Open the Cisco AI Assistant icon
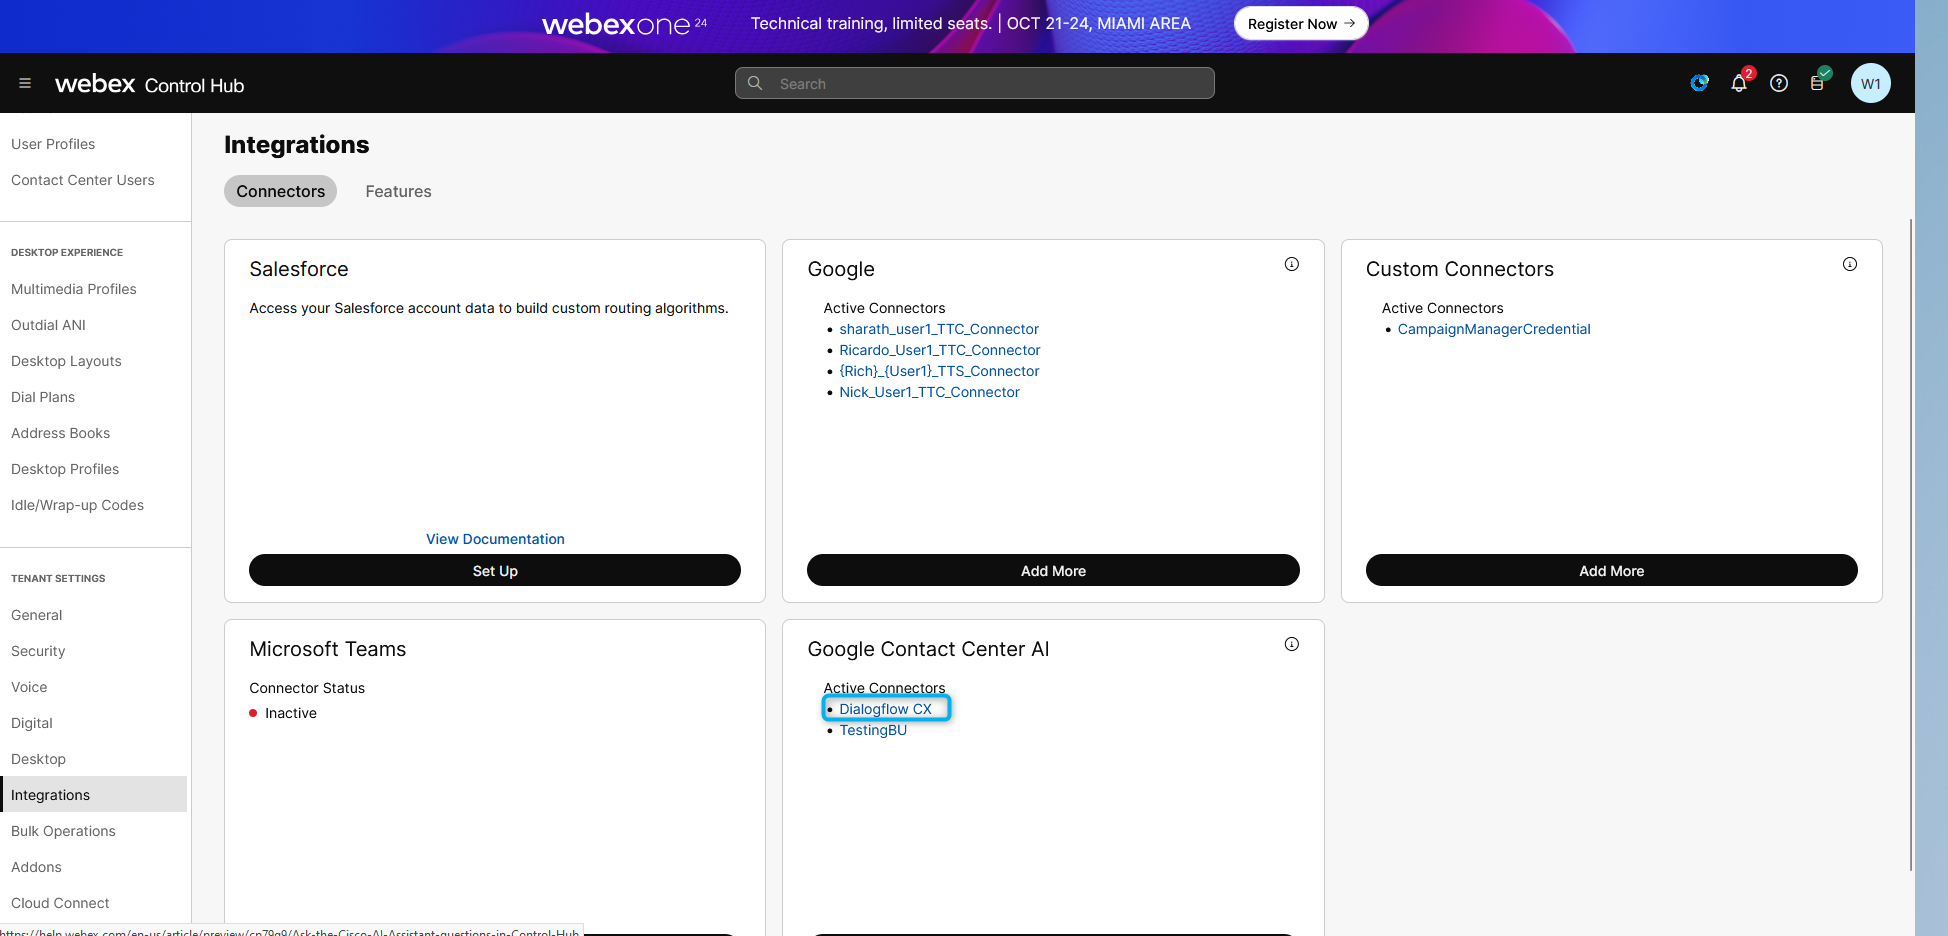 (1699, 83)
